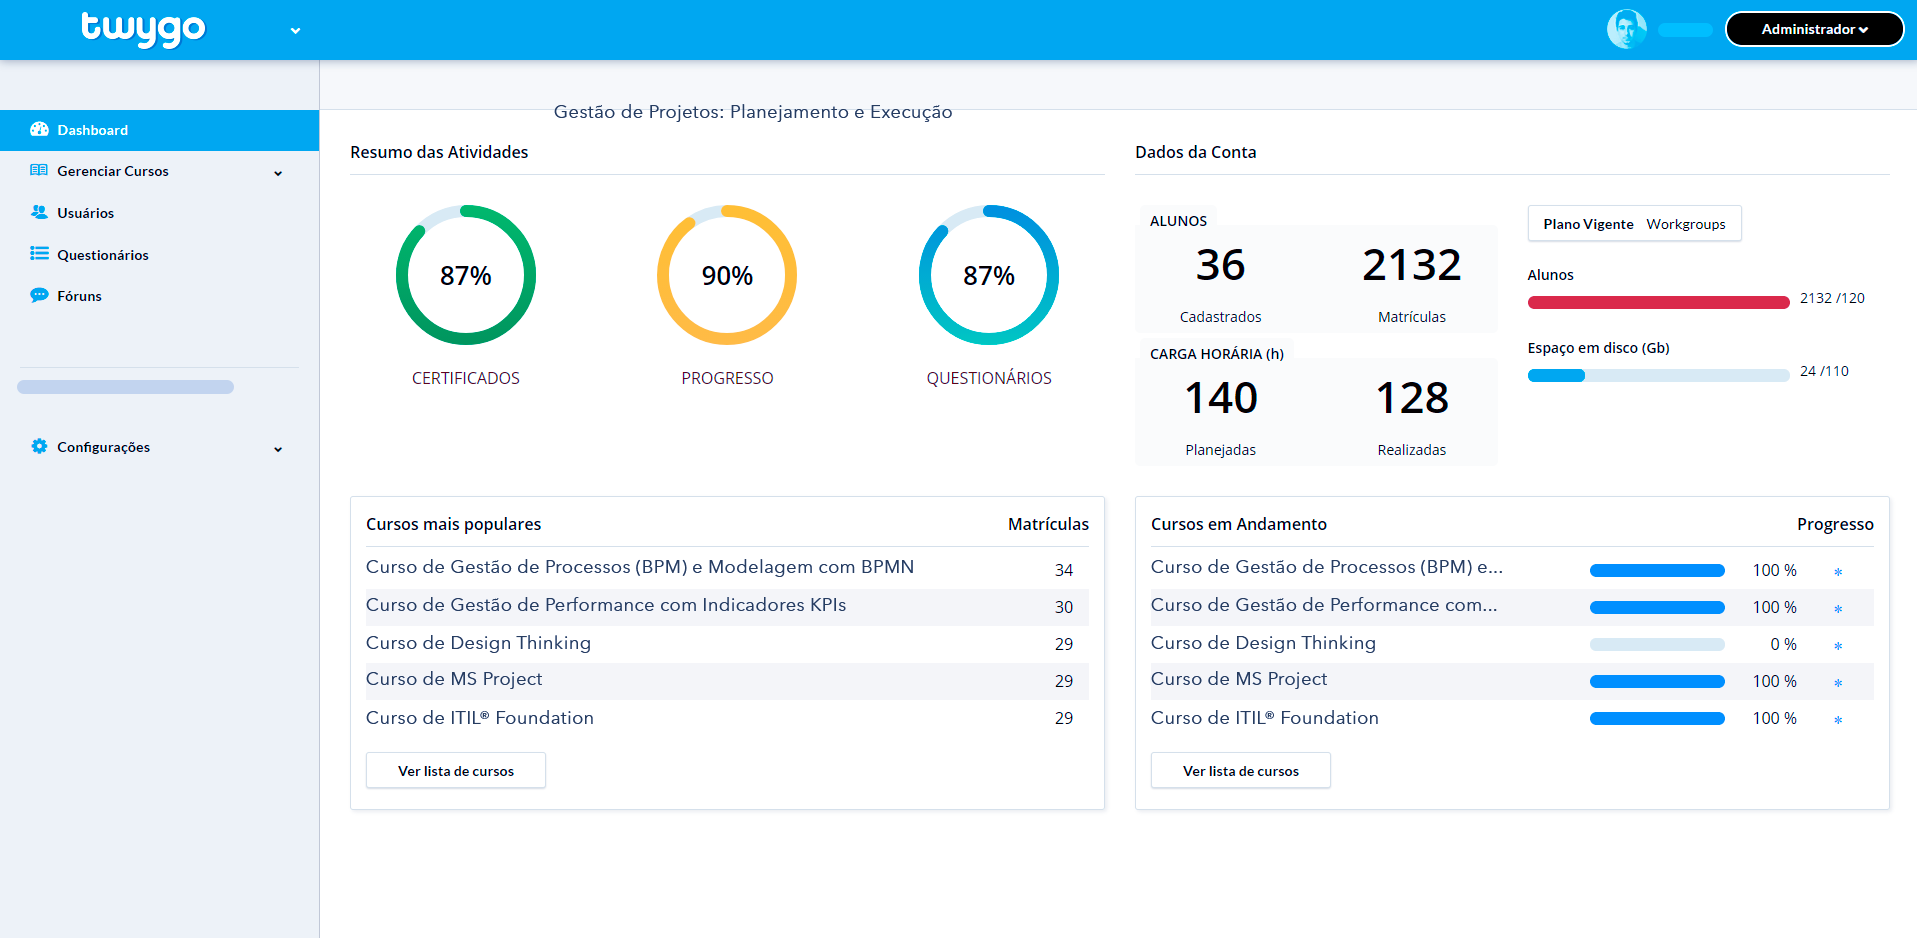Click the Dashboard gauge icon in sidebar
Screen dimensions: 1917x938
click(x=39, y=130)
